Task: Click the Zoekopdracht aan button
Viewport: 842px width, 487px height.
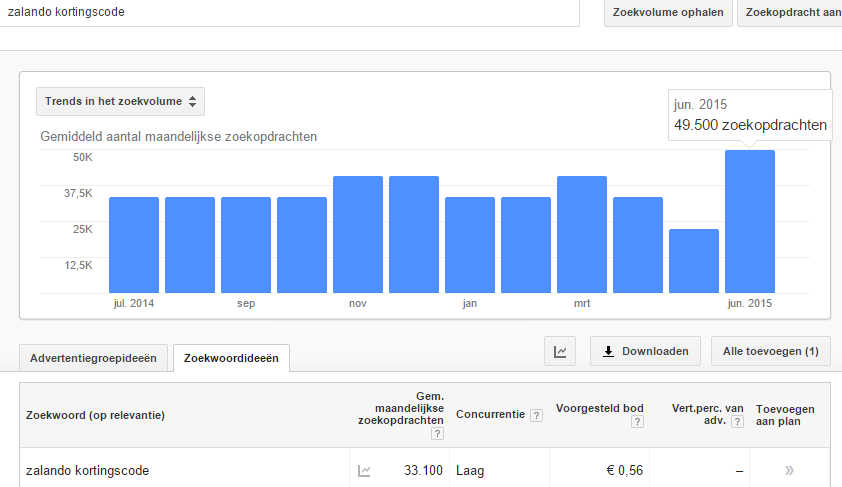Action: click(x=790, y=12)
